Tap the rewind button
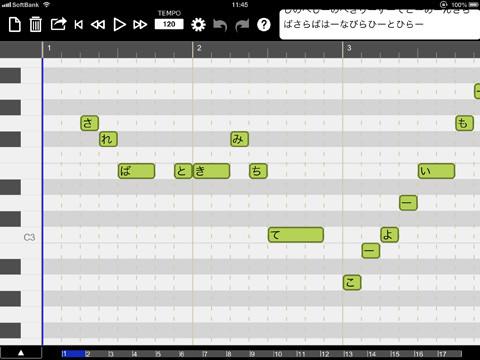 tap(98, 25)
